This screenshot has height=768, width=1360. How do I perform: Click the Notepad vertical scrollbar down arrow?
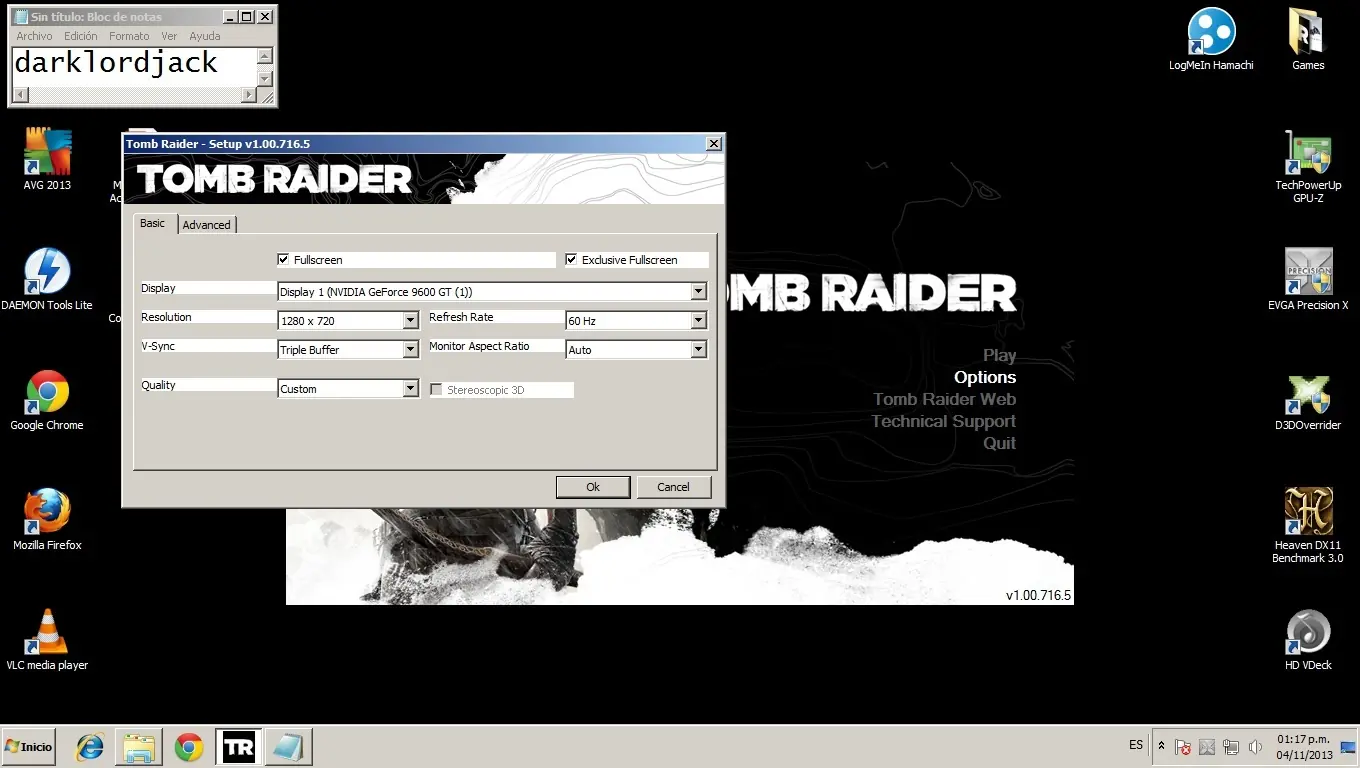pos(265,79)
